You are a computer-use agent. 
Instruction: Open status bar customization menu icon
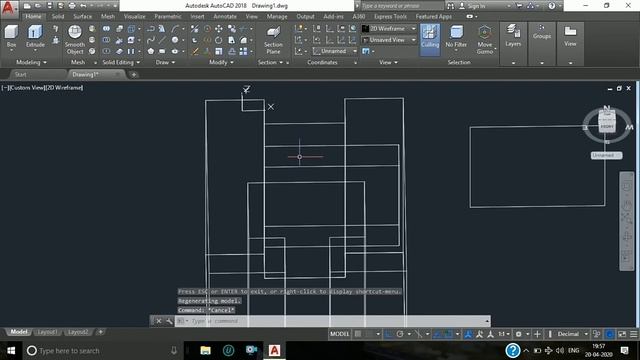[633, 334]
